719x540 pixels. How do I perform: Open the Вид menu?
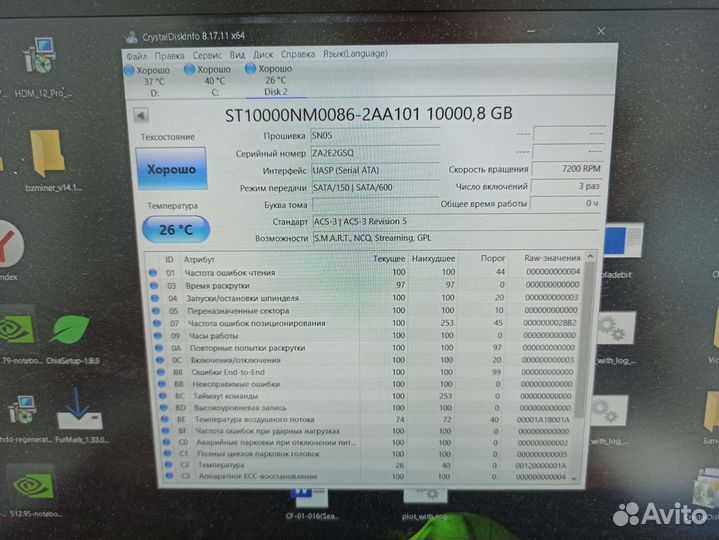pos(237,55)
